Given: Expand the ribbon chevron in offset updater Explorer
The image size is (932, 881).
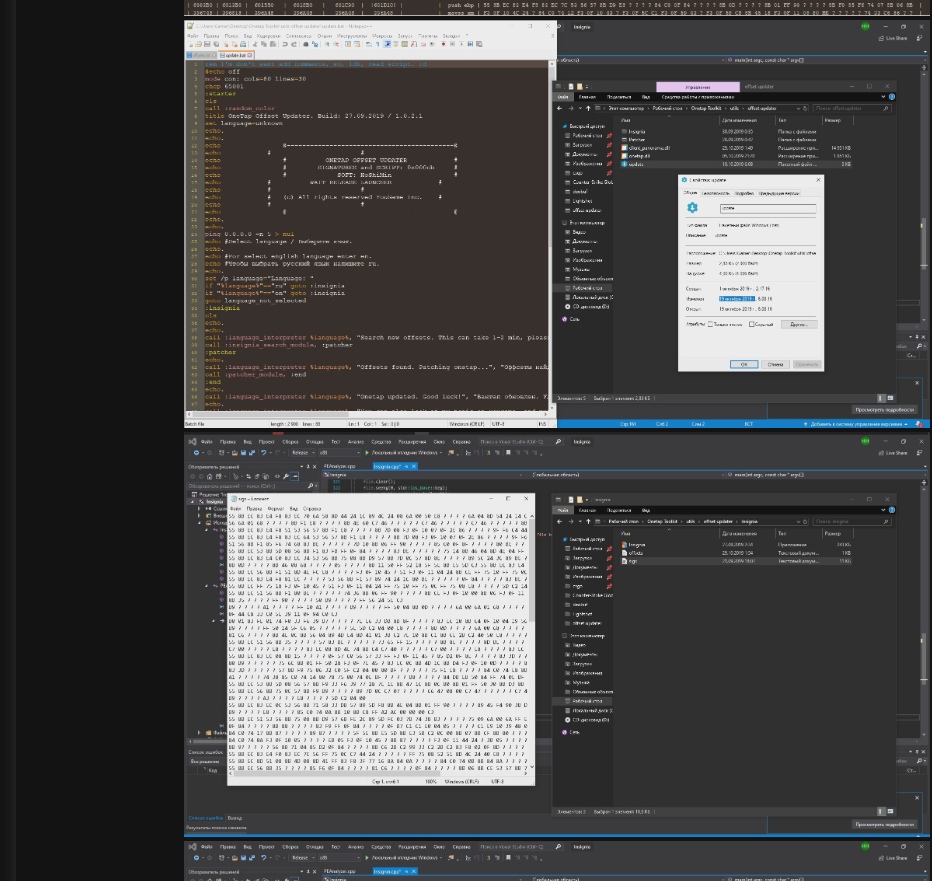Looking at the screenshot, I should pos(883,97).
